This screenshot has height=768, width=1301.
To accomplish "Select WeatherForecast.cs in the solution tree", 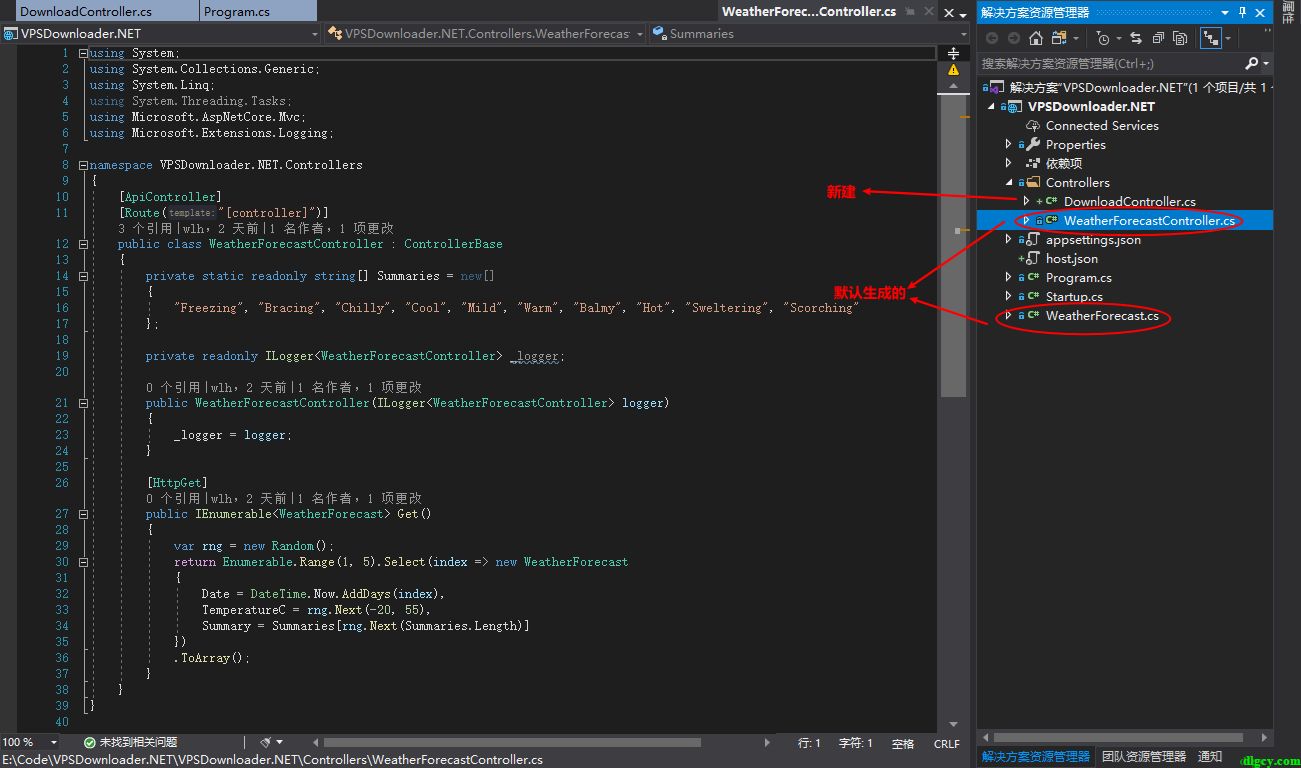I will 1102,315.
